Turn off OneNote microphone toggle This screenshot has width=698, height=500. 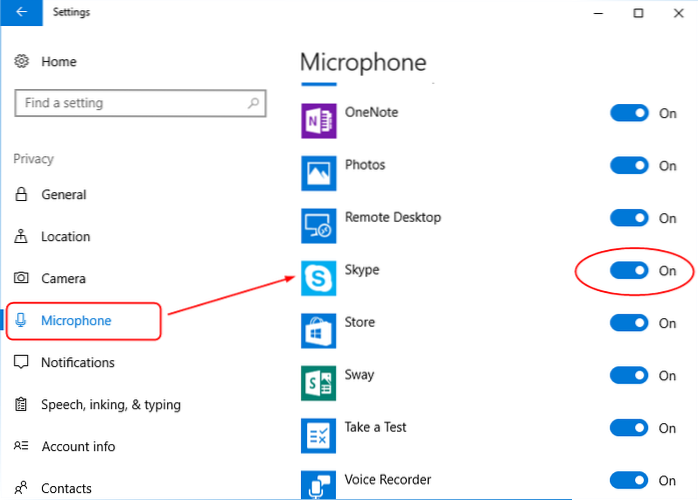629,113
